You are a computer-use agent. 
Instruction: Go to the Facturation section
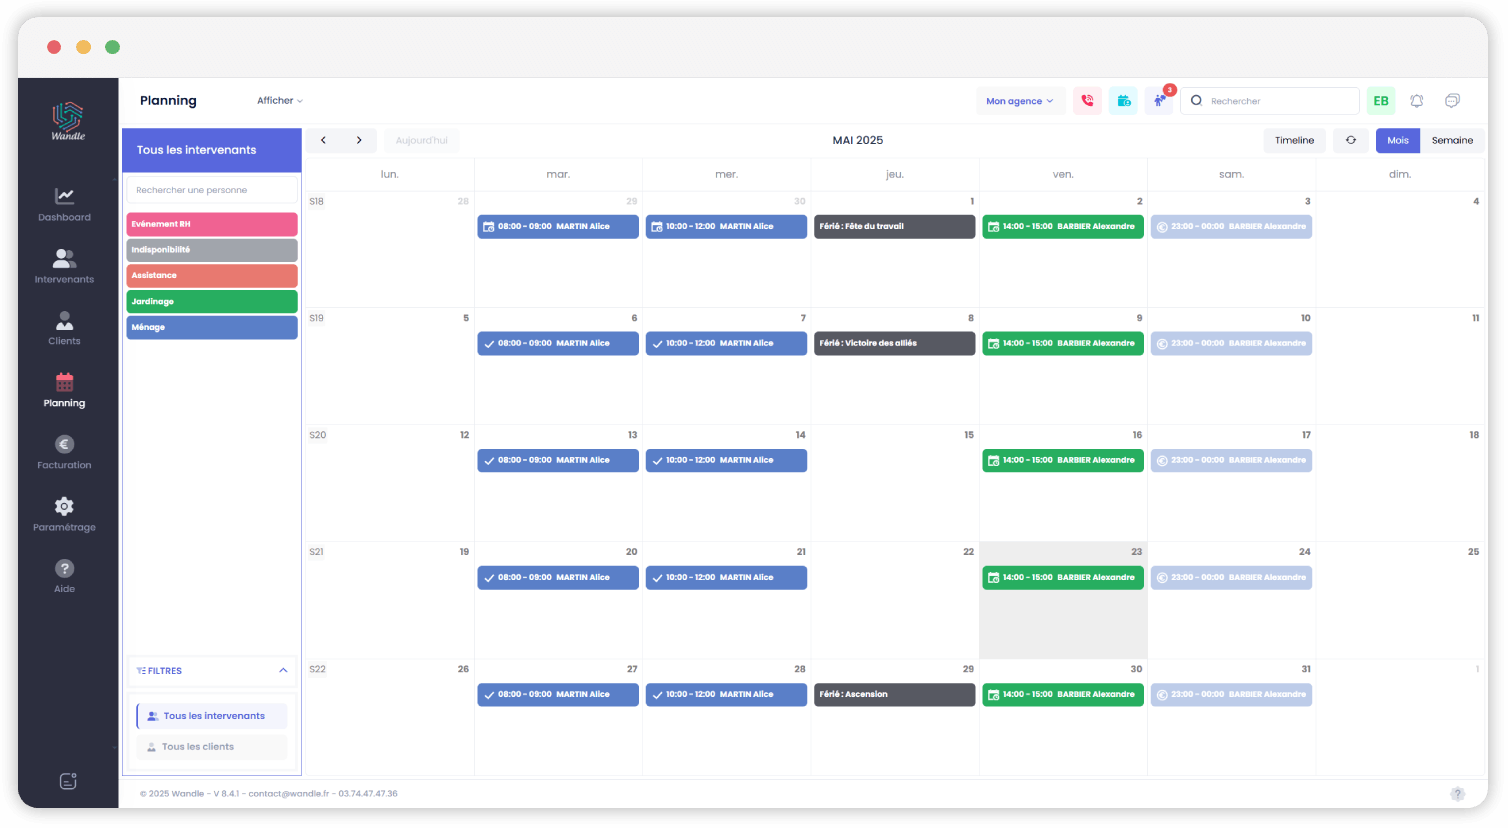tap(64, 452)
